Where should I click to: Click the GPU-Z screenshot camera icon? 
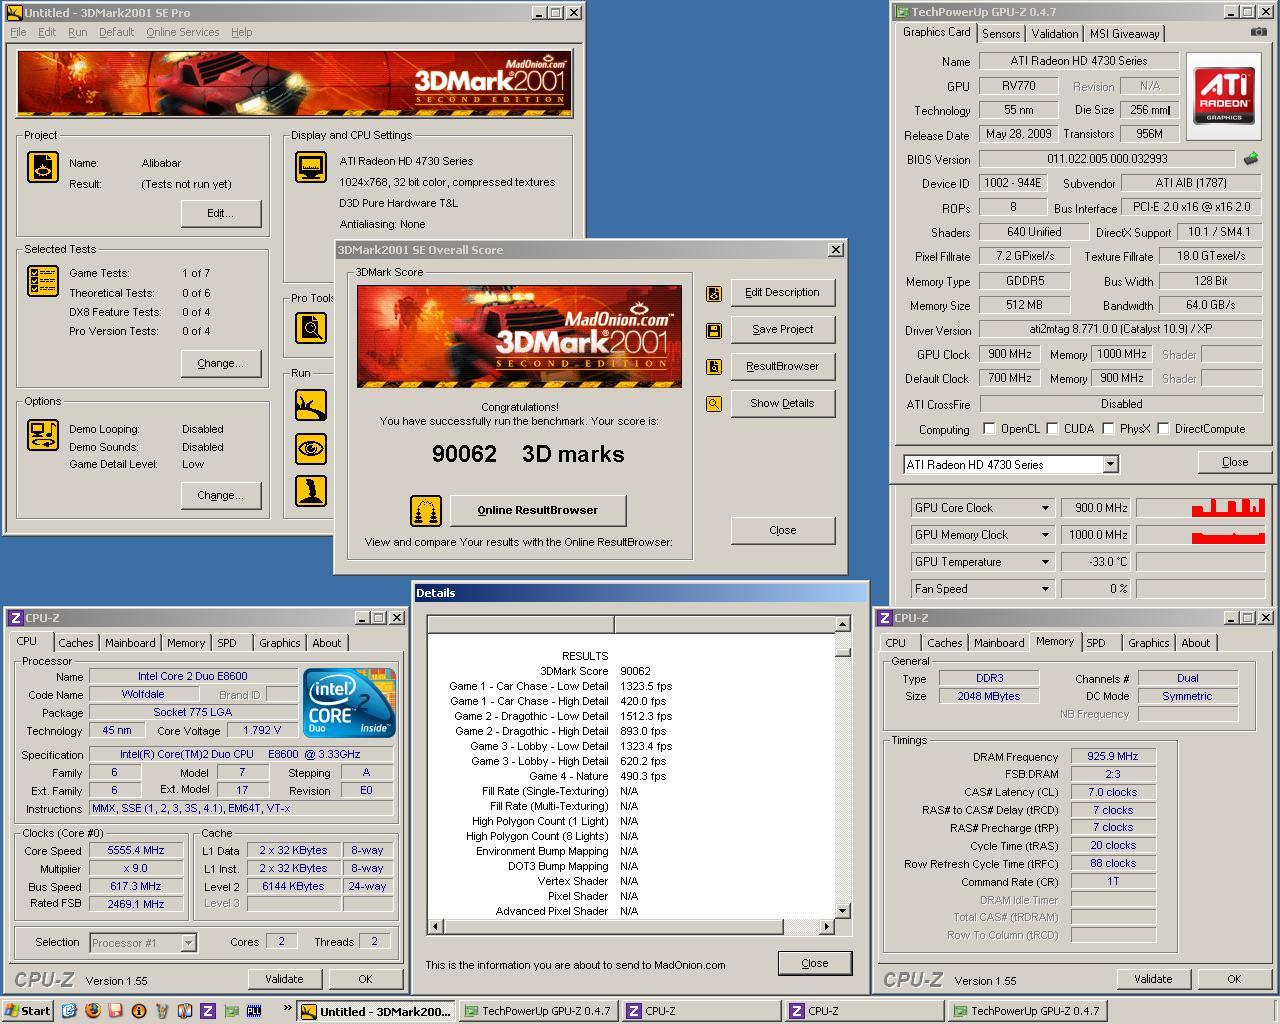coord(1258,32)
